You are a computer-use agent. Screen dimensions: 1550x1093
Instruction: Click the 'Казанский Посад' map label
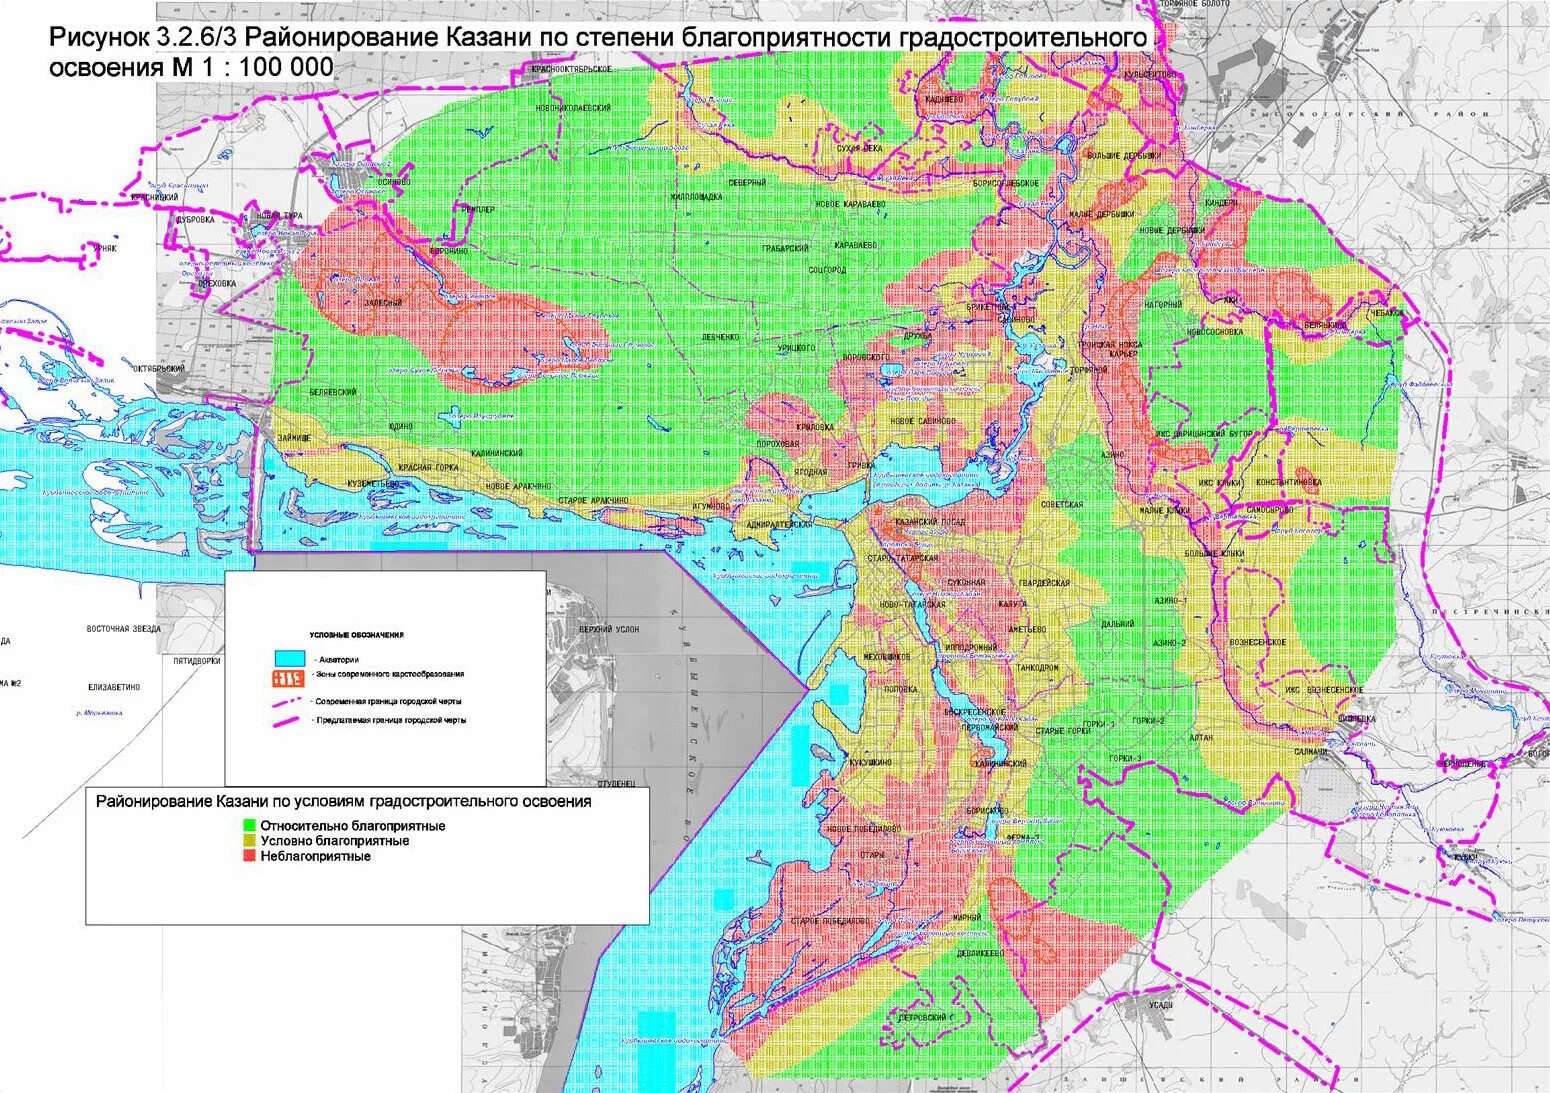coord(928,524)
